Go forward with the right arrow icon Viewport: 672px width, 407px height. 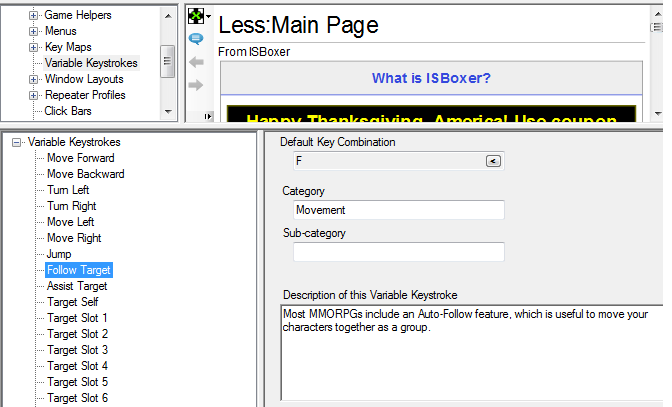click(196, 85)
